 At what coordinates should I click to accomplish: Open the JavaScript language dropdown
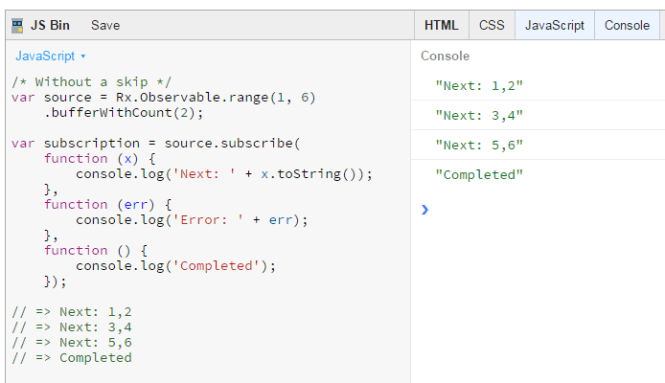pyautogui.click(x=50, y=56)
